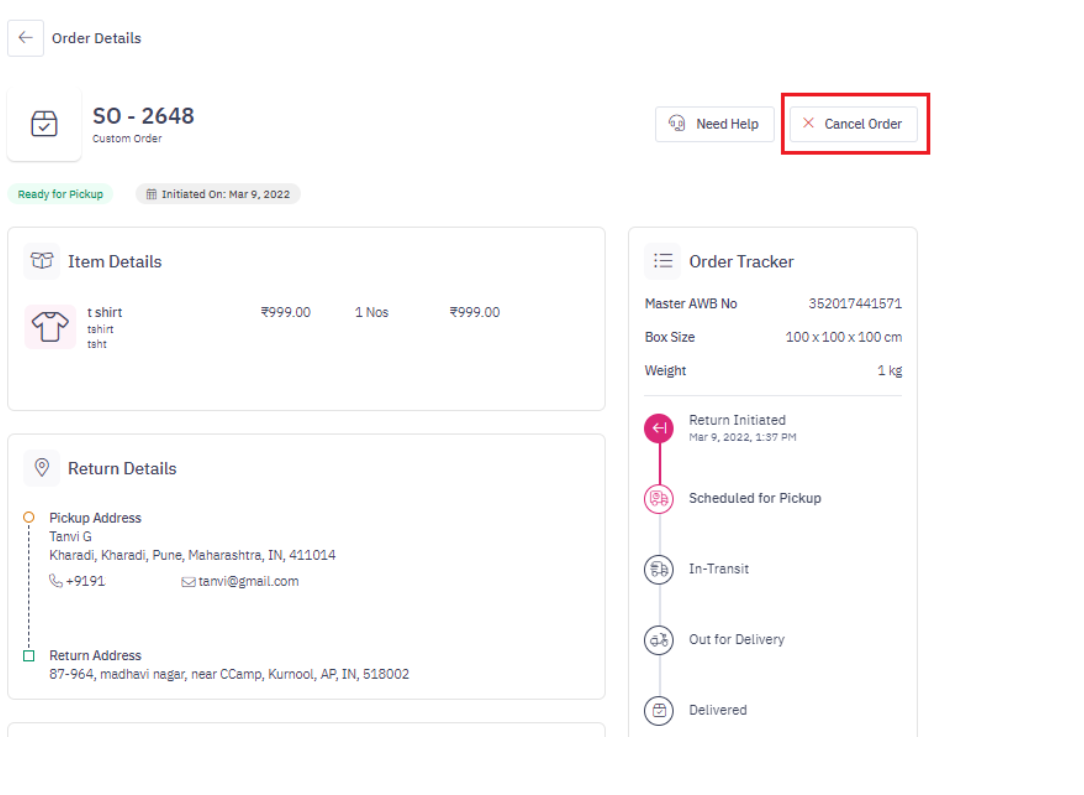This screenshot has width=1084, height=795.
Task: Click the Kharadi, Pune pickup address line
Action: click(192, 555)
